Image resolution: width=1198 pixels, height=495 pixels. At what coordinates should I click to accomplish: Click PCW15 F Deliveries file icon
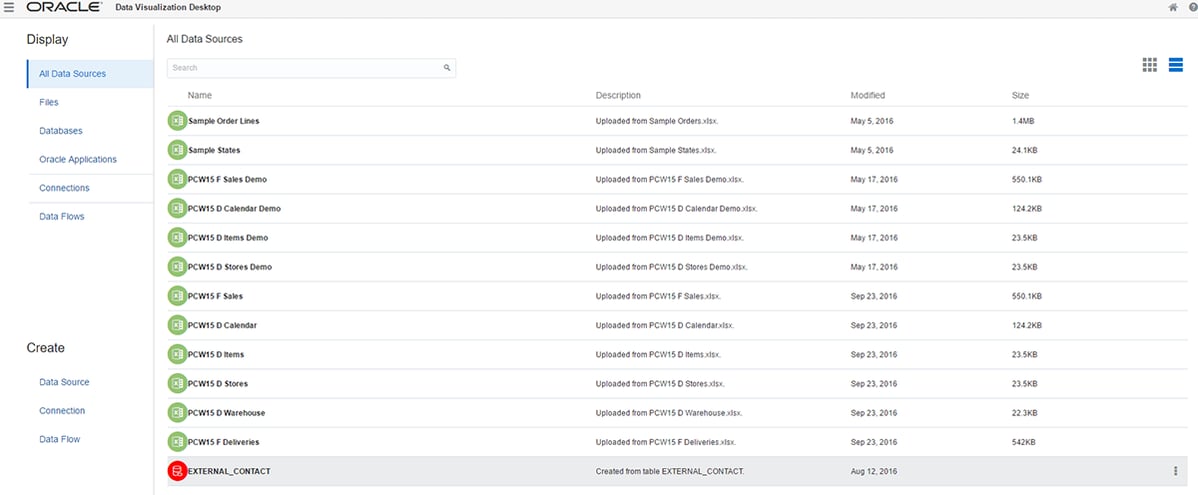pyautogui.click(x=177, y=442)
